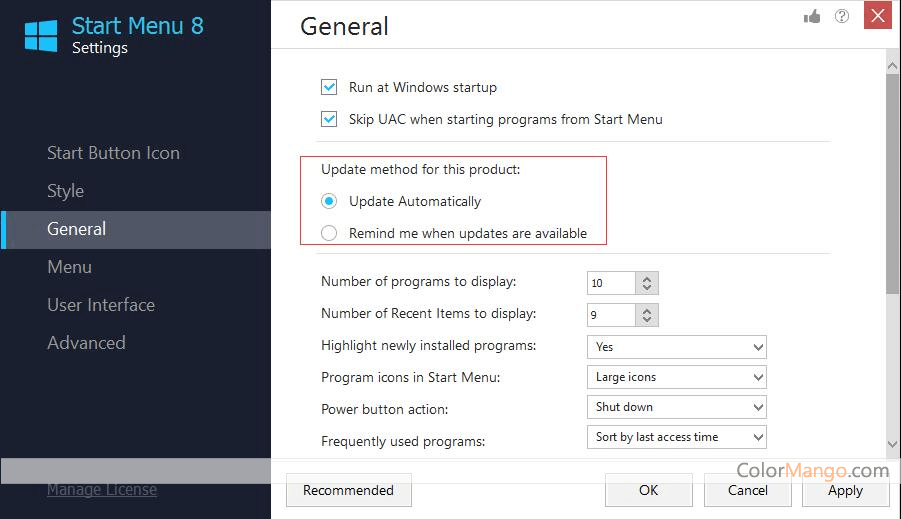Open the help question mark icon
The height and width of the screenshot is (519, 901).
pos(842,17)
